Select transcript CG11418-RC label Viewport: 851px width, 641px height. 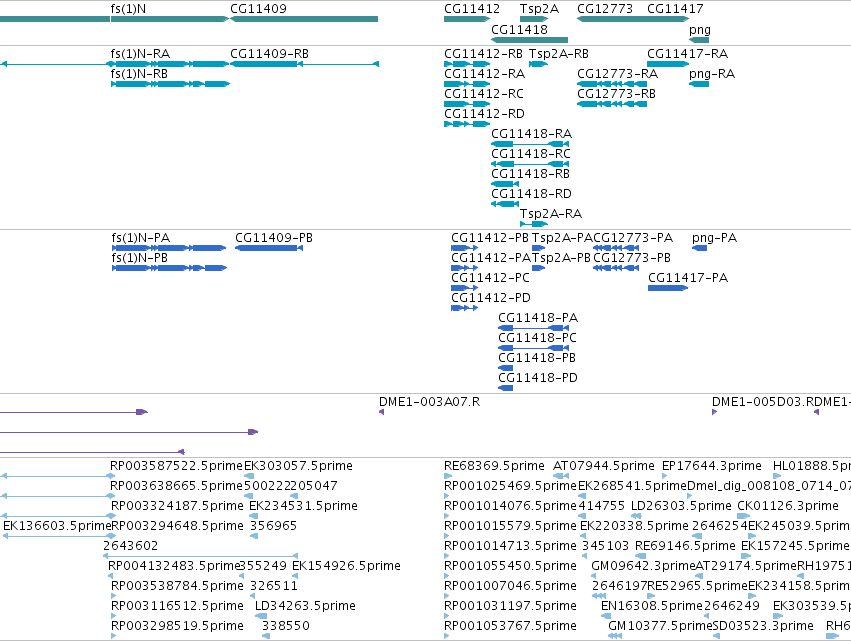click(x=531, y=154)
